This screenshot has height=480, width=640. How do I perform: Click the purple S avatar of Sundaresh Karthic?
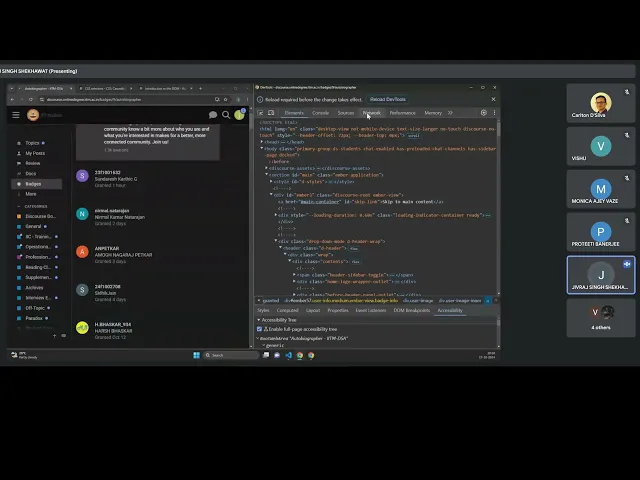point(82,176)
